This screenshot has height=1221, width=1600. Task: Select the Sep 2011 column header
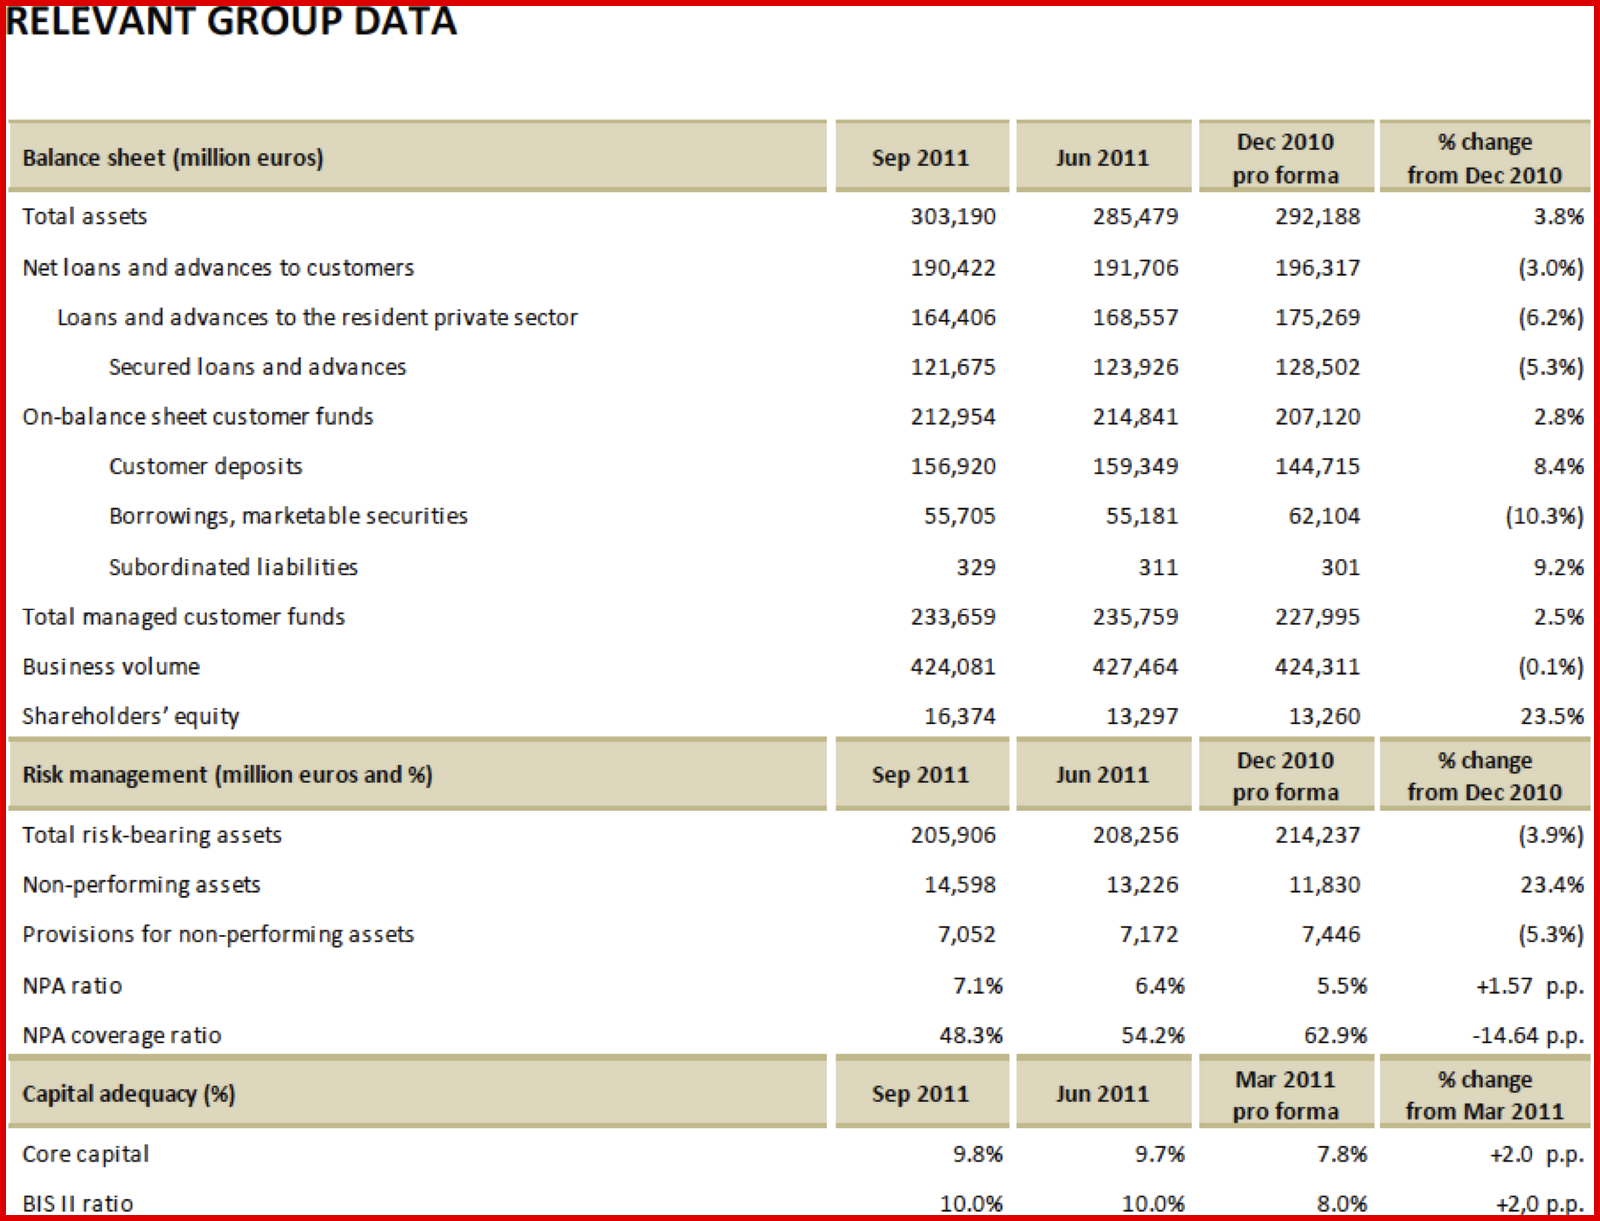[921, 157]
